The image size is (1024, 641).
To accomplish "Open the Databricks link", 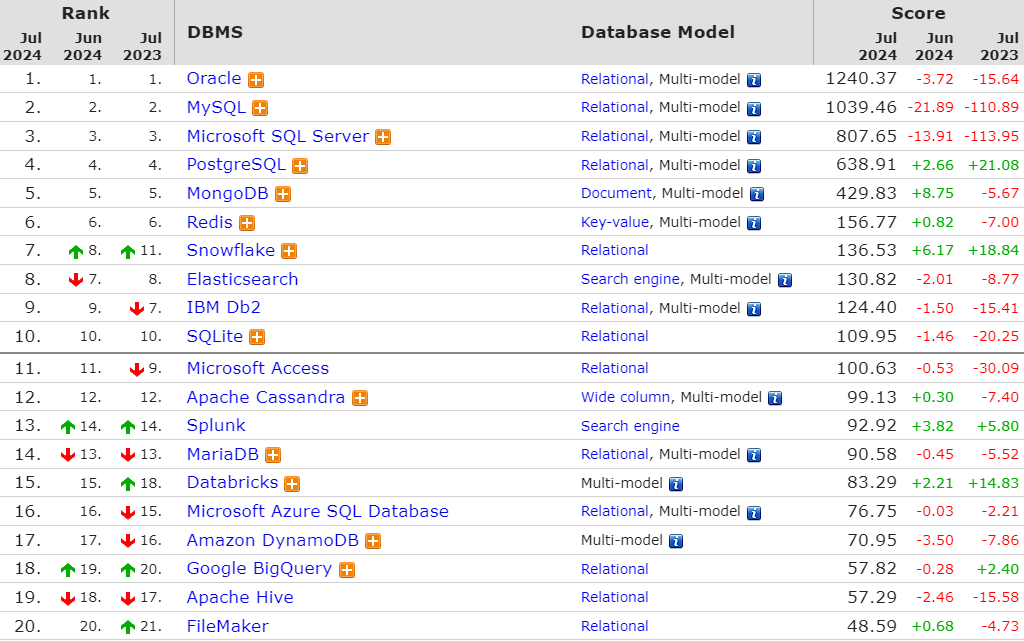I will 232,483.
